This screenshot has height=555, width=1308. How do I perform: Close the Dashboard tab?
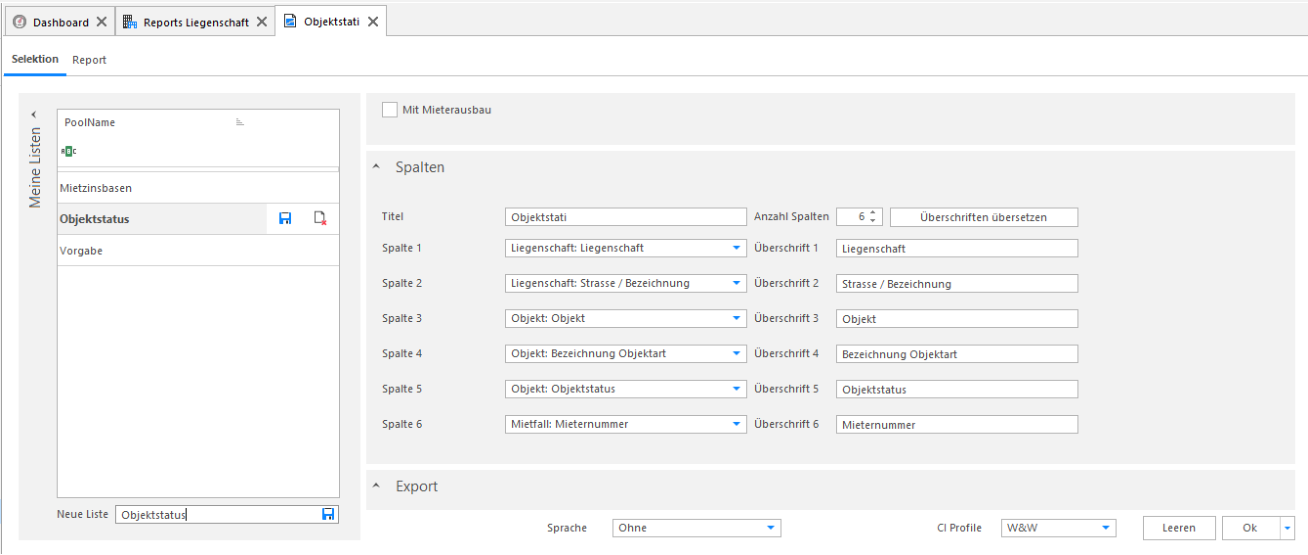(101, 22)
